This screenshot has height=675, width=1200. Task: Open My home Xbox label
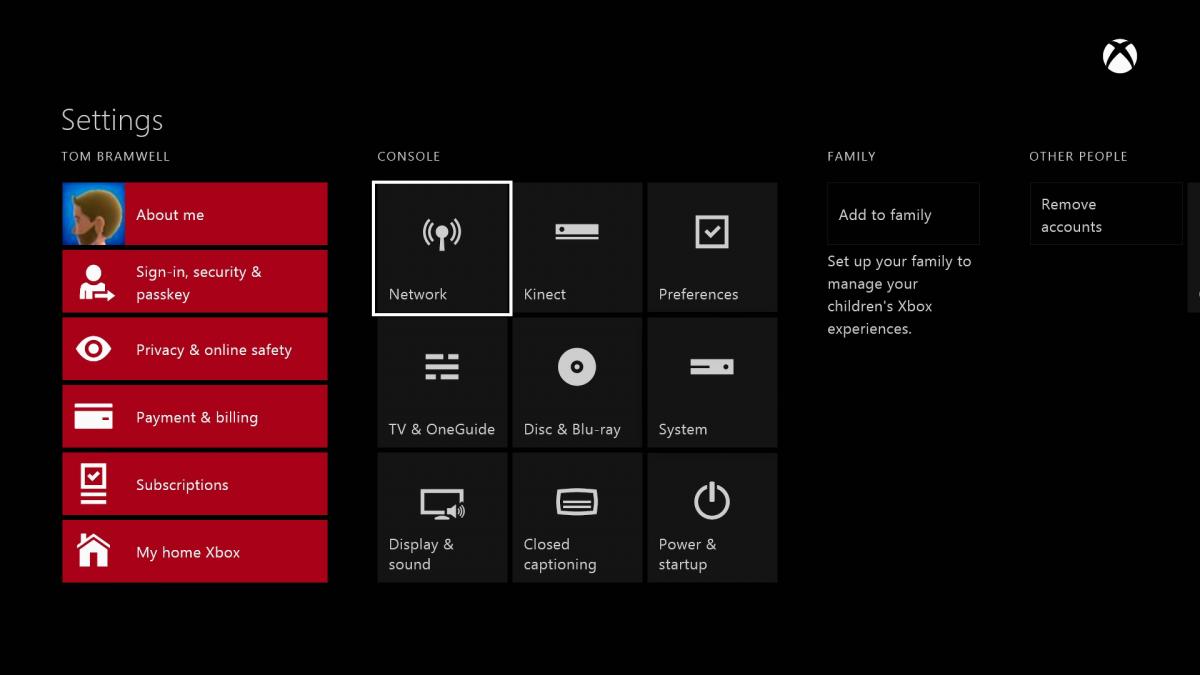coord(188,552)
